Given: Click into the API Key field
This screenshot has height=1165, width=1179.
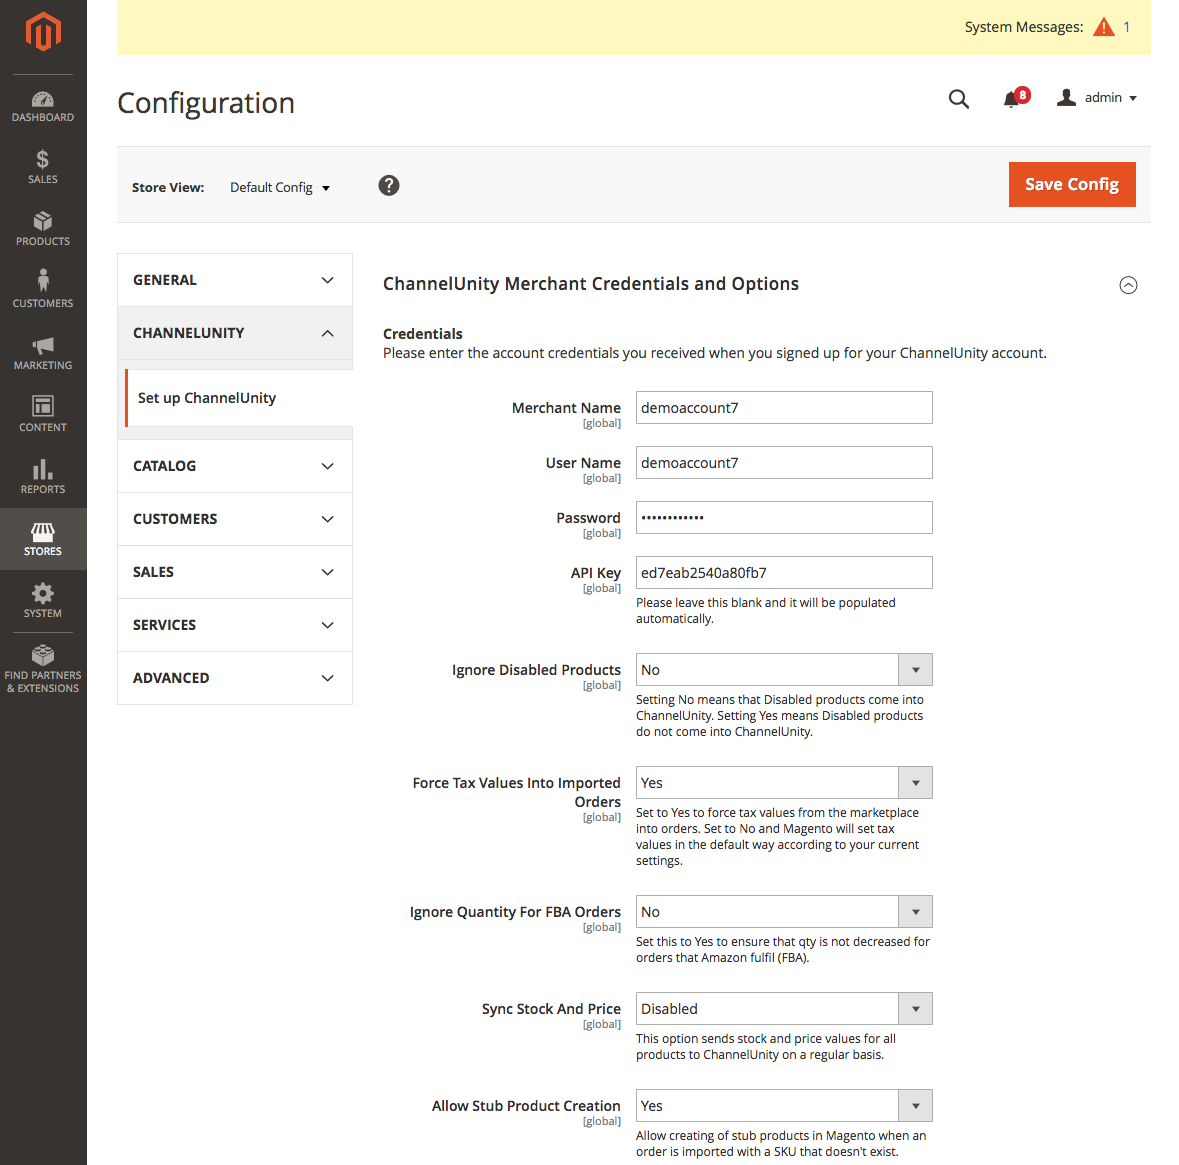Looking at the screenshot, I should tap(783, 573).
